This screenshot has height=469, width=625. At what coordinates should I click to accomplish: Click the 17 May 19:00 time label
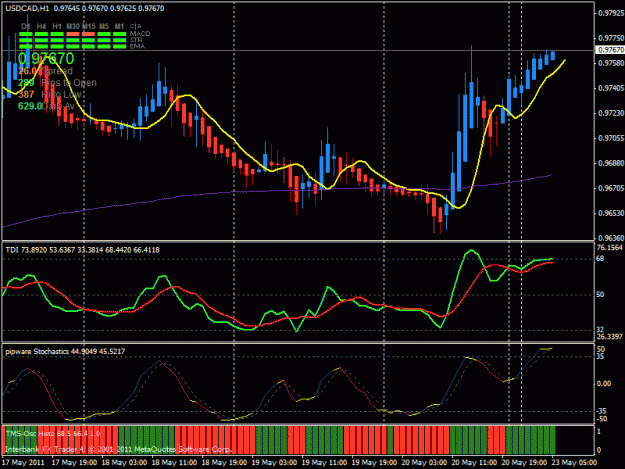74,463
